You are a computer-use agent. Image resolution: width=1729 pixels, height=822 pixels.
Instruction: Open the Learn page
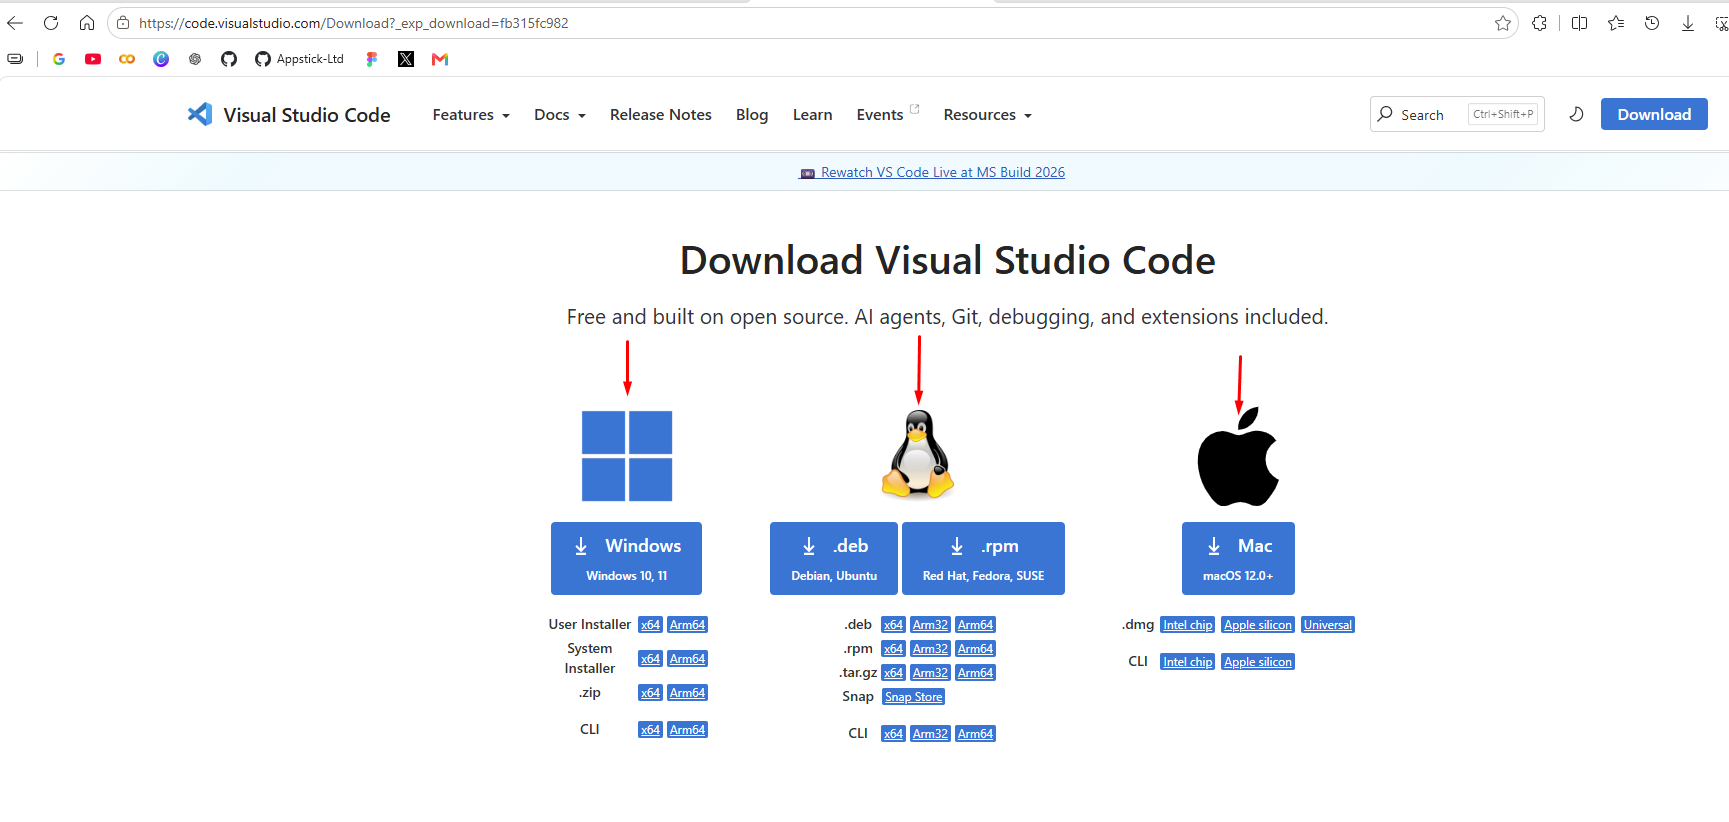coord(812,115)
